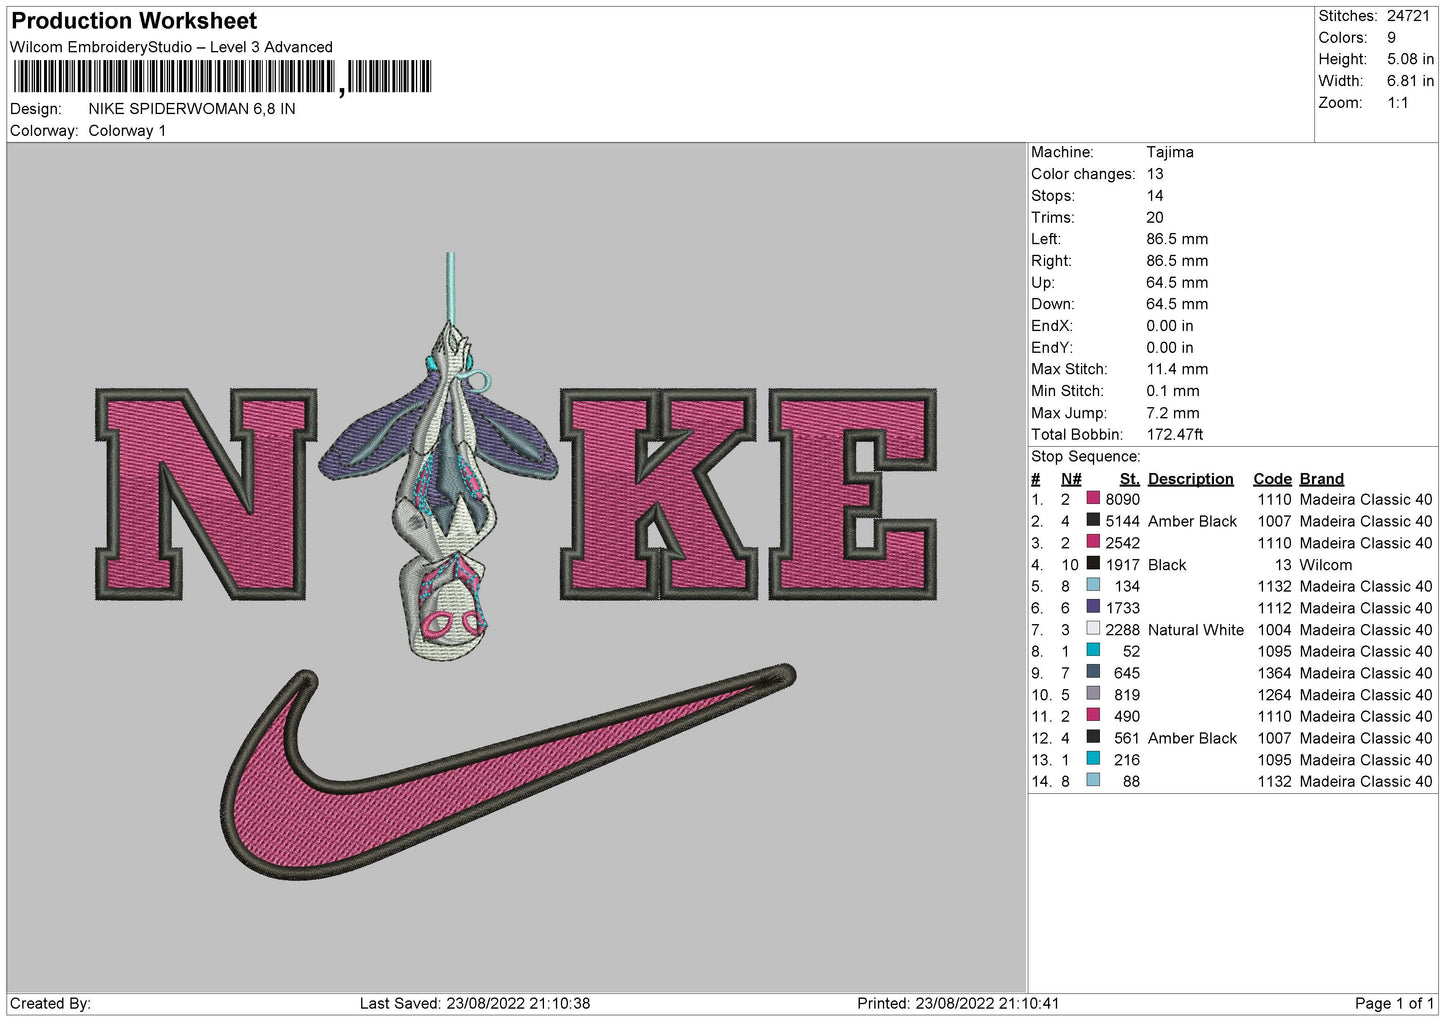Select the Natural White swatch in row 7

click(1093, 630)
